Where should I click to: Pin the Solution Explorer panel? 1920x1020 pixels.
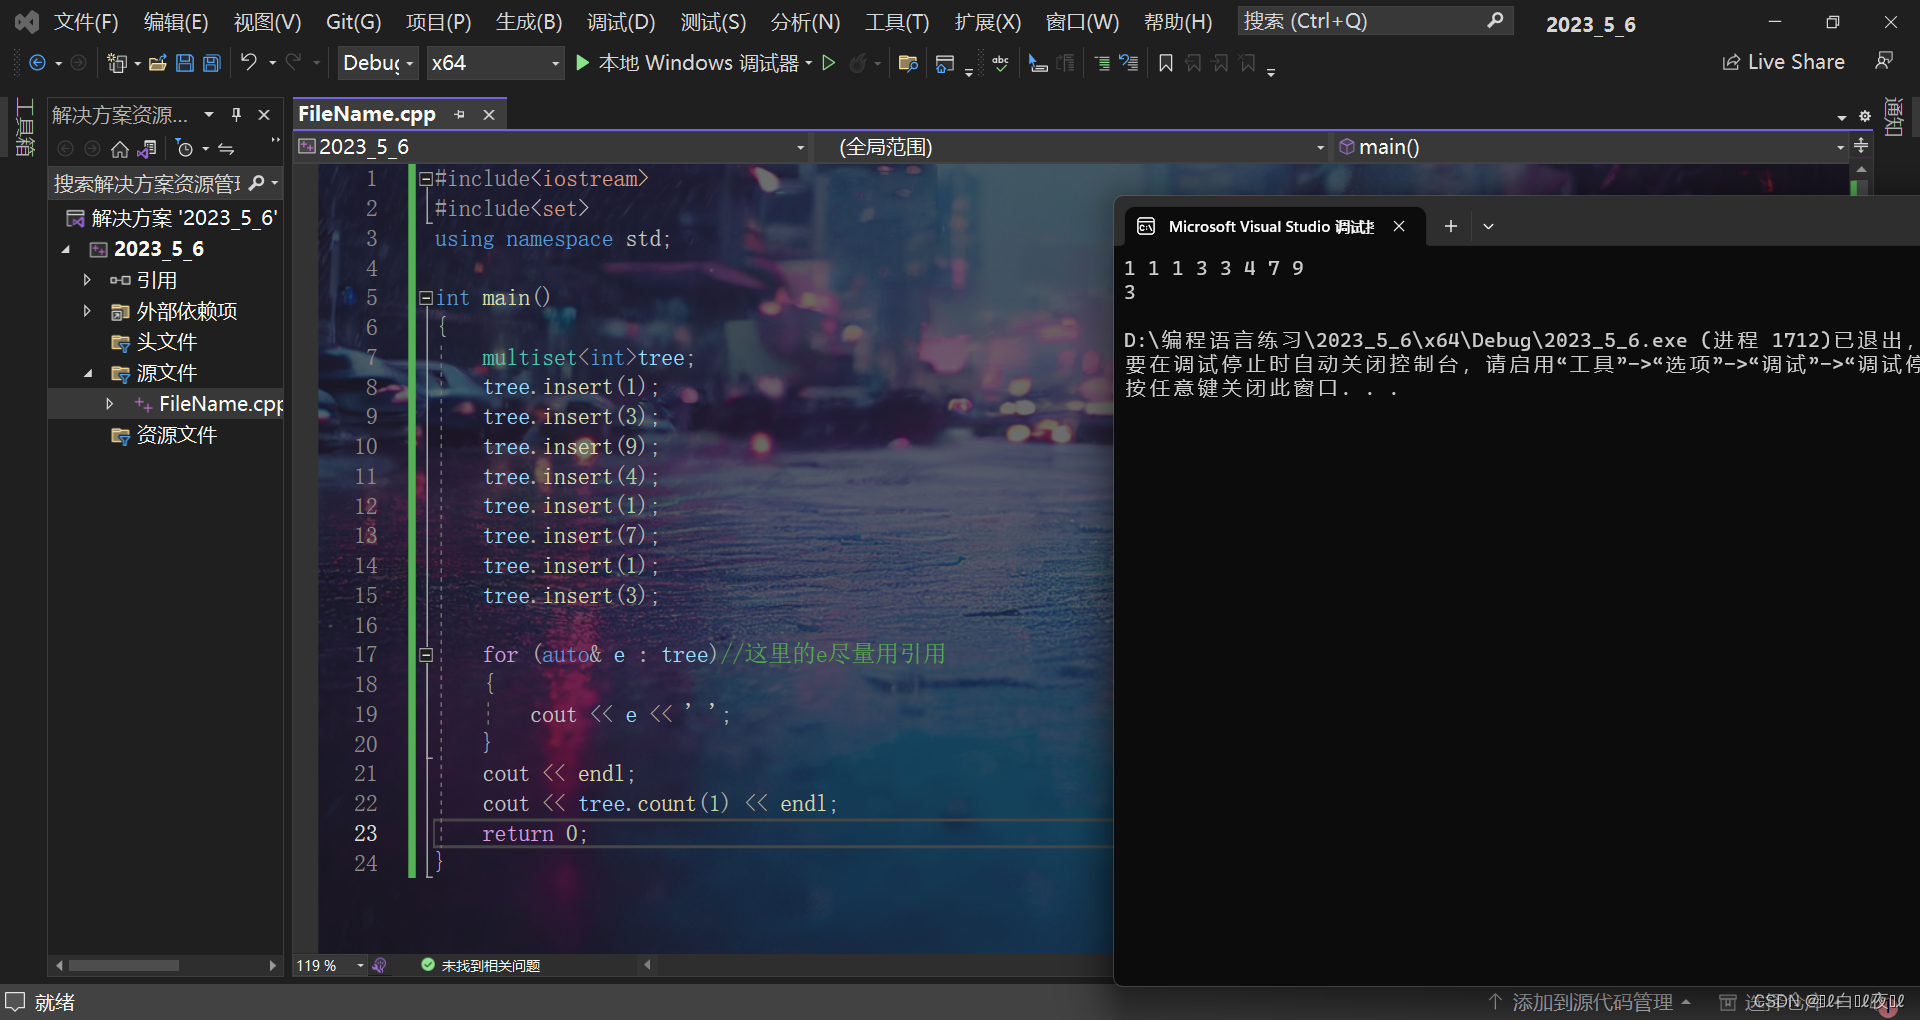[x=236, y=114]
